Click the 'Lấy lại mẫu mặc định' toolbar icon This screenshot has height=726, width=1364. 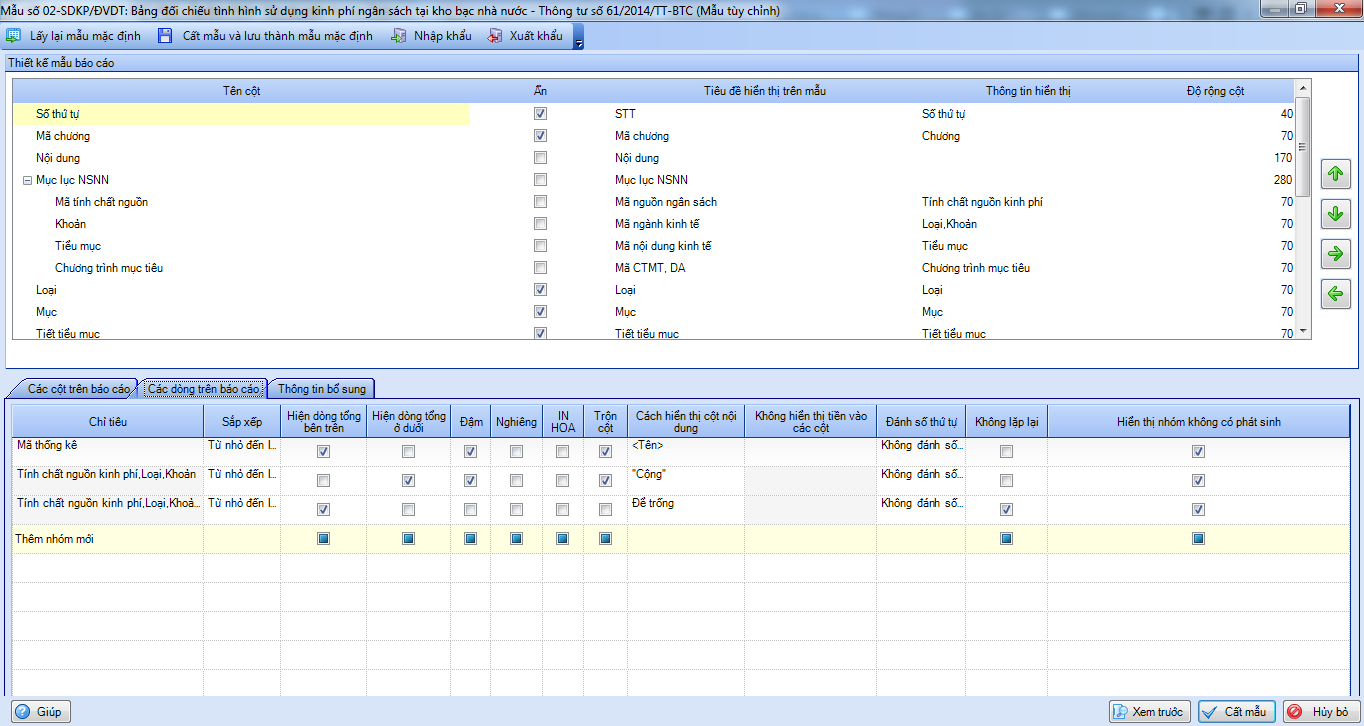click(x=13, y=36)
